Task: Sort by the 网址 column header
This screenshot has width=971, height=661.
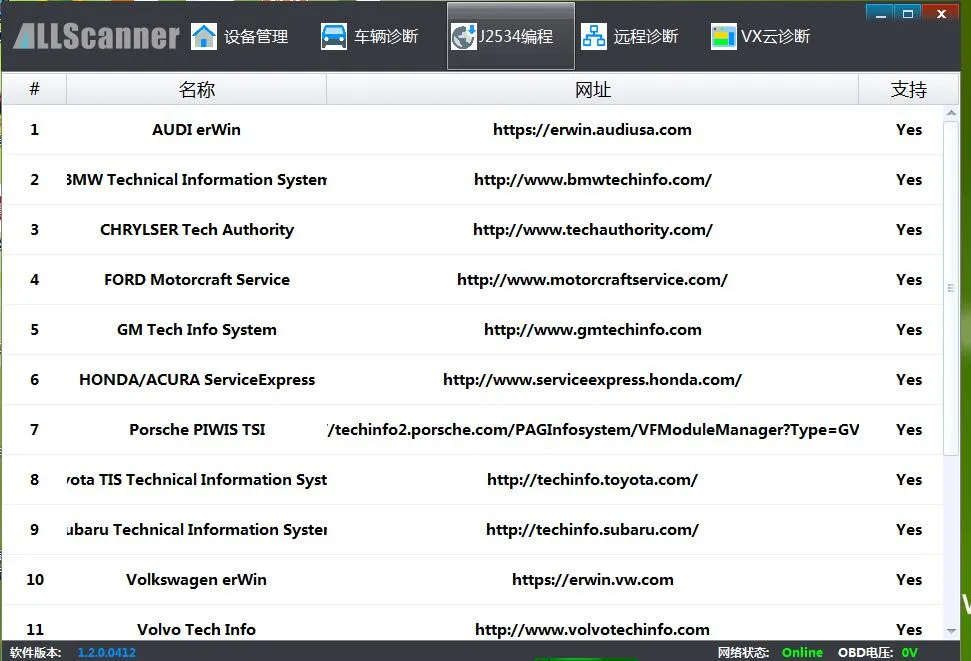Action: pos(593,89)
